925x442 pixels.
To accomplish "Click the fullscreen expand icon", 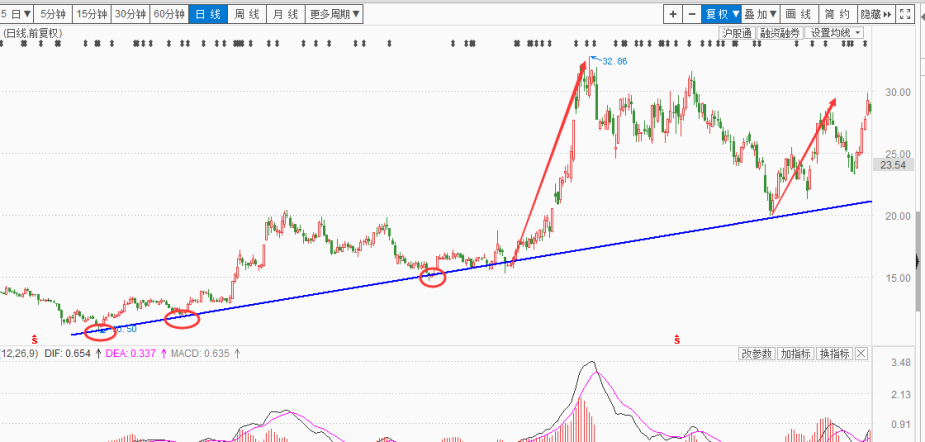I will (x=904, y=14).
